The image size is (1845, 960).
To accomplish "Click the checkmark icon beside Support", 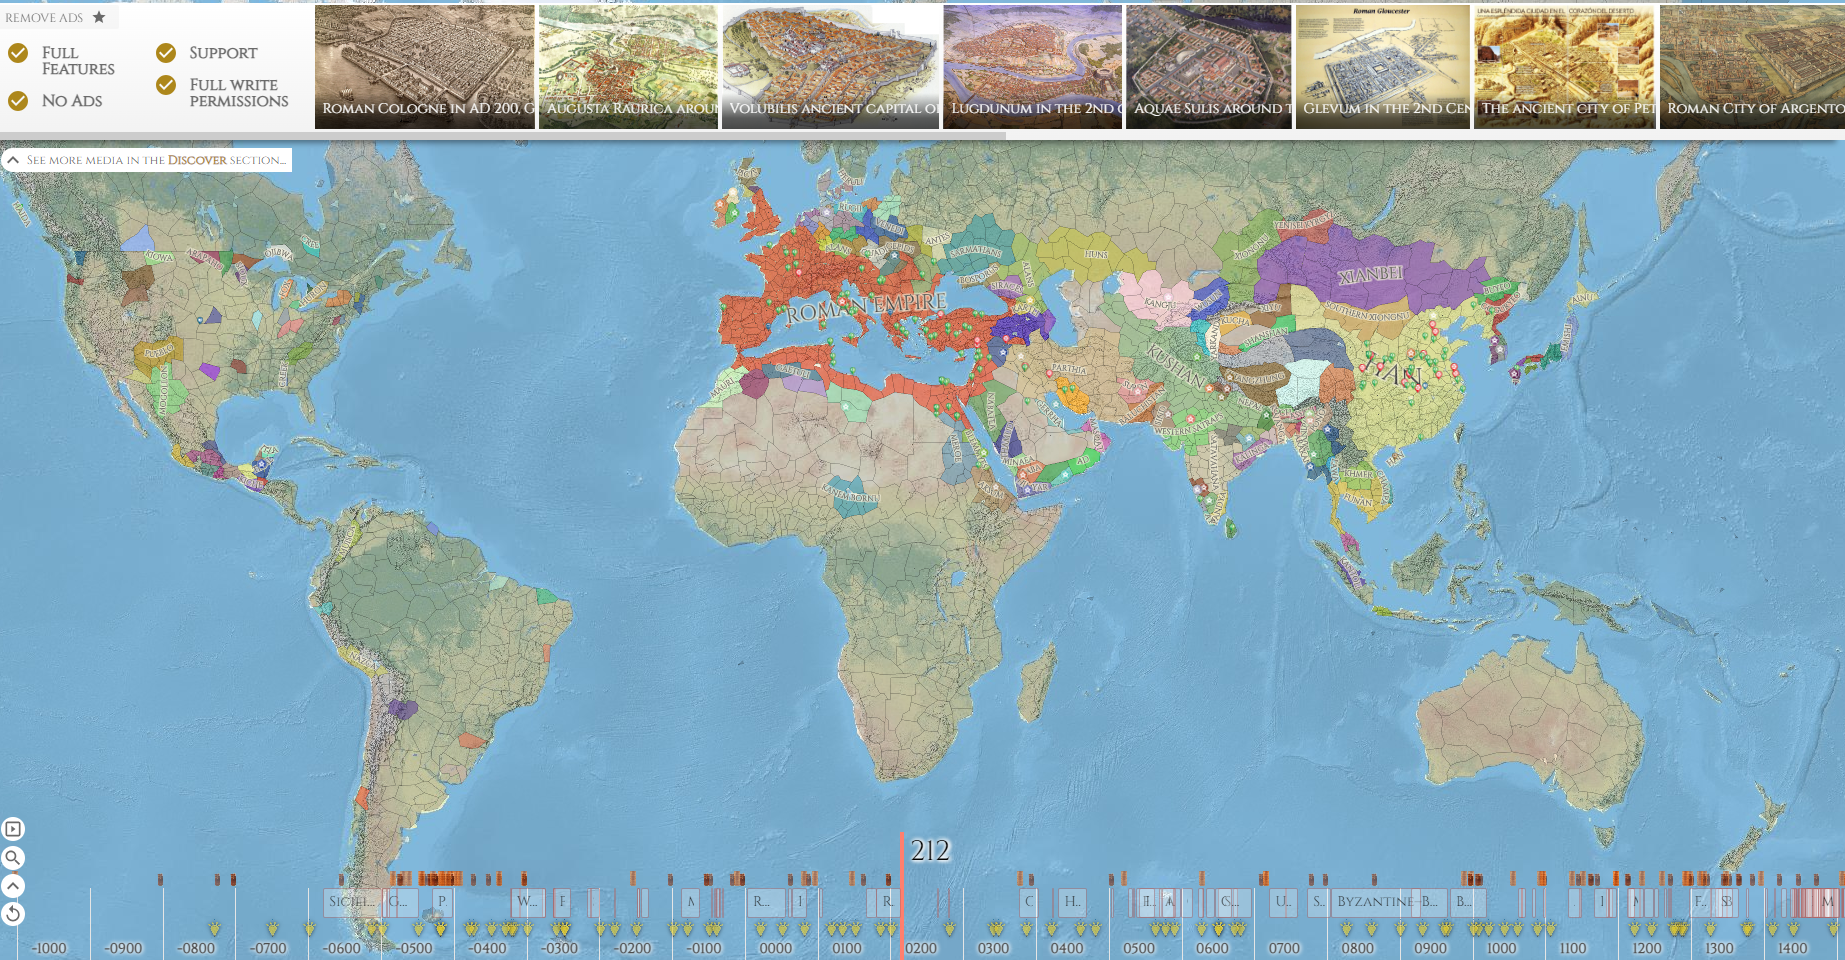I will coord(166,53).
